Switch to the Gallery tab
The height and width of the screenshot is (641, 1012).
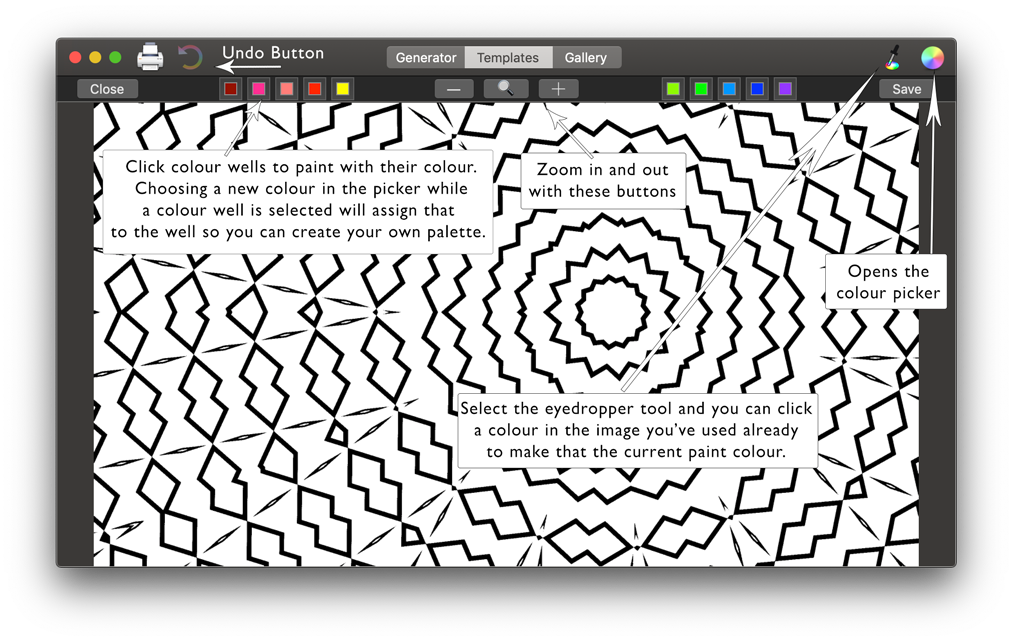pos(586,57)
